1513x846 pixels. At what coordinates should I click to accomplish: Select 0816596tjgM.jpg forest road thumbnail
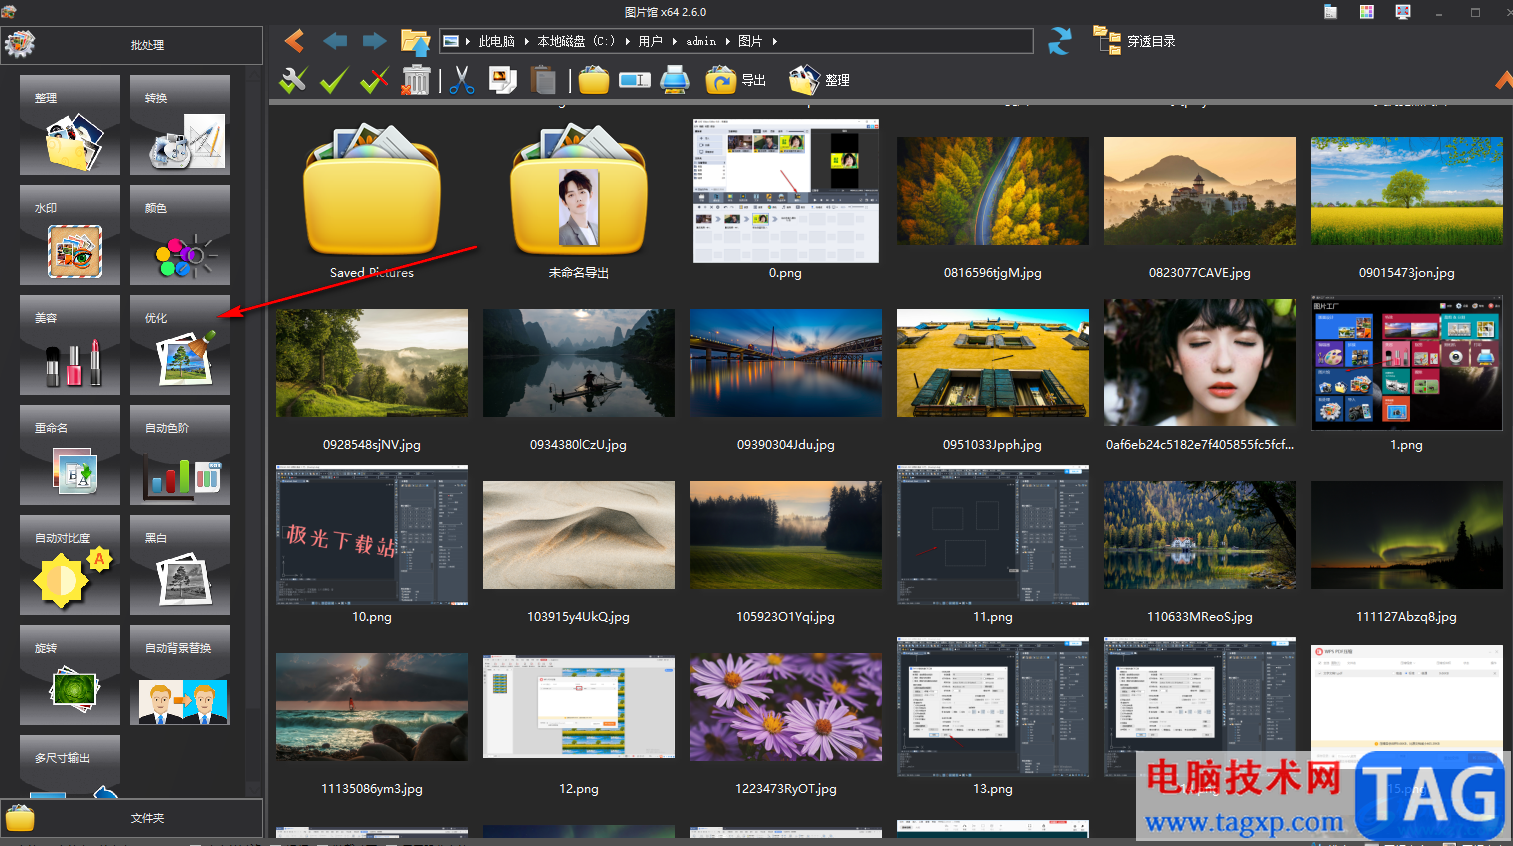(993, 191)
